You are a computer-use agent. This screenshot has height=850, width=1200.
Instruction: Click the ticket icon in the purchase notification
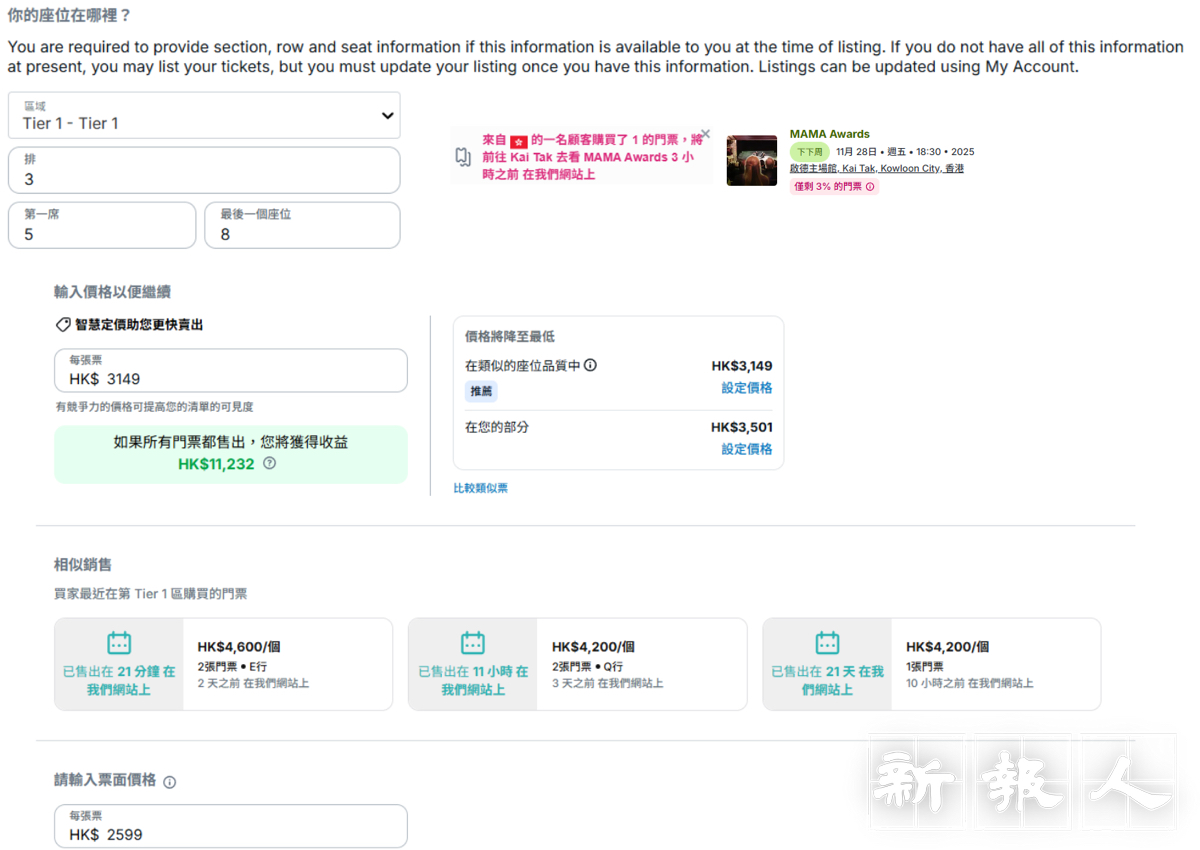[463, 157]
